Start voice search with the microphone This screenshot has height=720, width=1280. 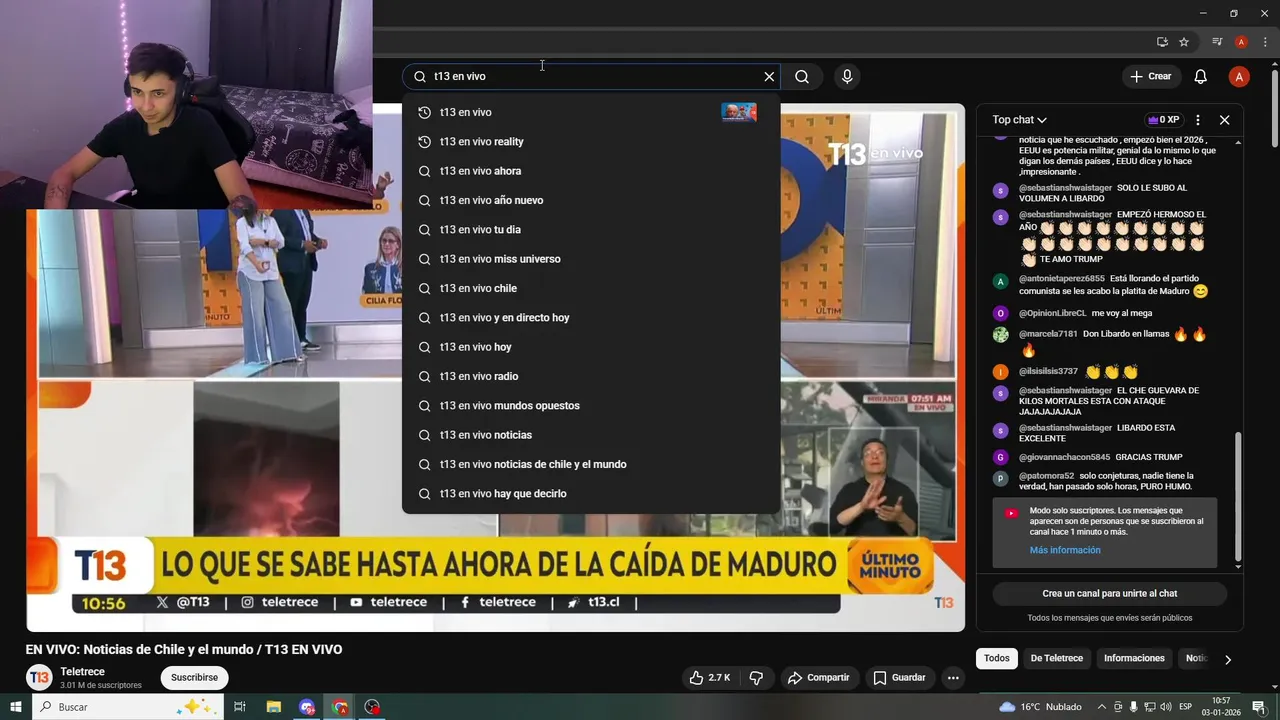[x=847, y=76]
